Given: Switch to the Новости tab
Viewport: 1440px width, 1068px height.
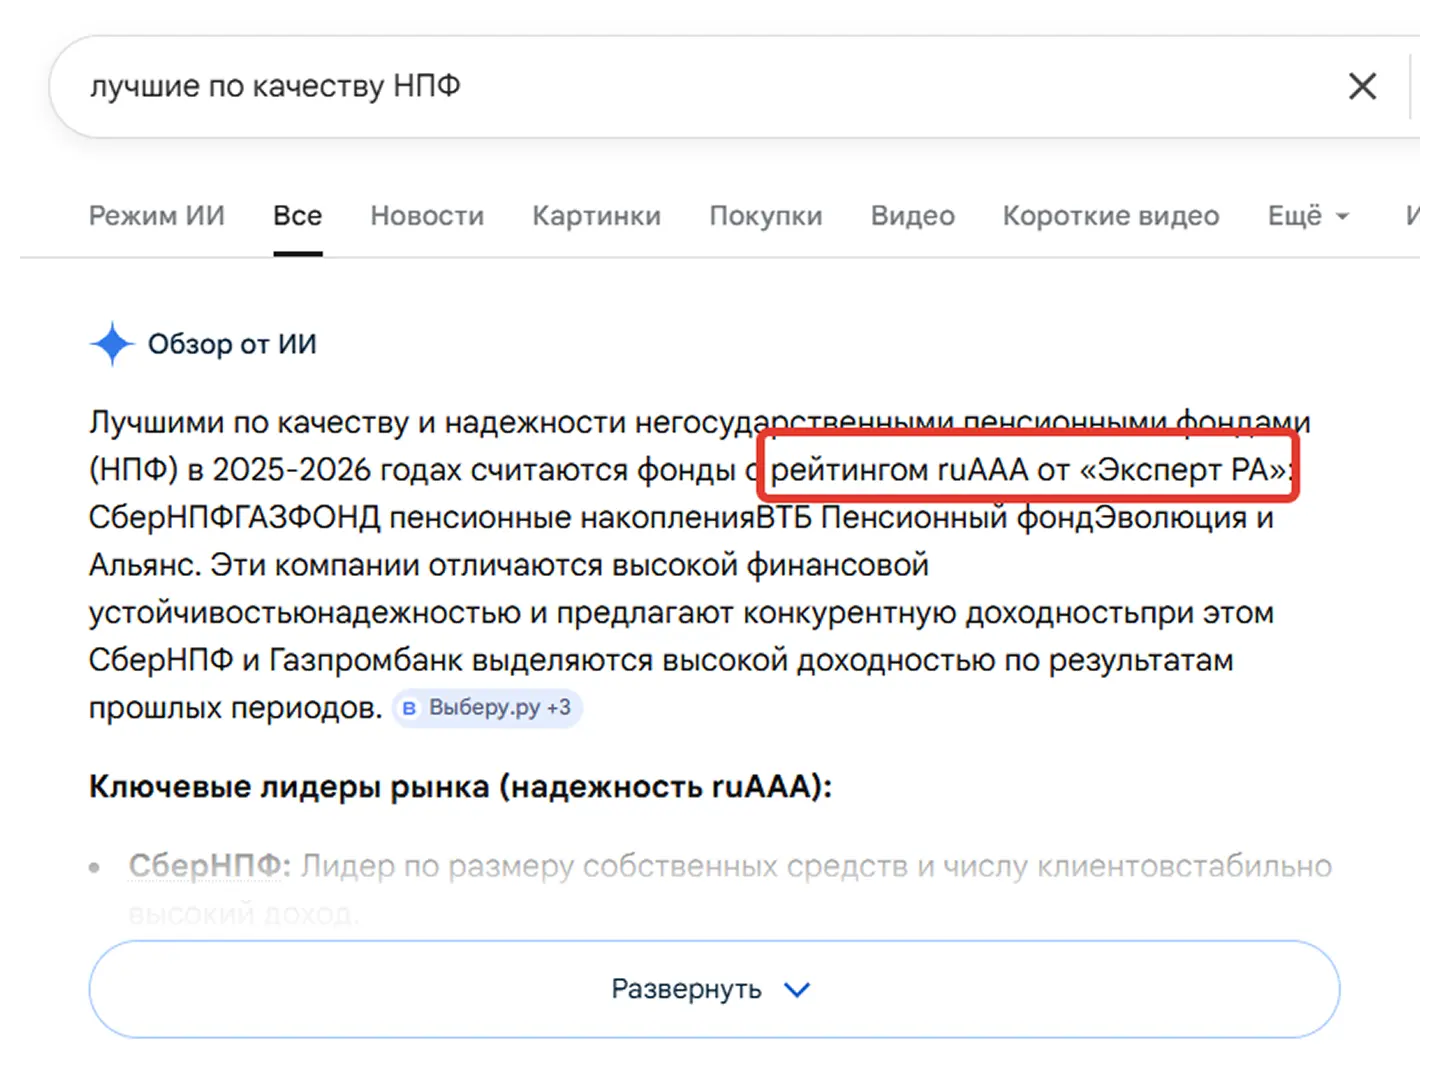Looking at the screenshot, I should click(427, 216).
